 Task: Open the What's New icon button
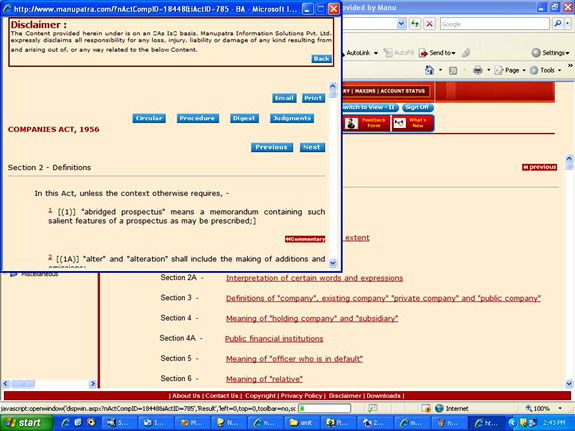pyautogui.click(x=412, y=123)
